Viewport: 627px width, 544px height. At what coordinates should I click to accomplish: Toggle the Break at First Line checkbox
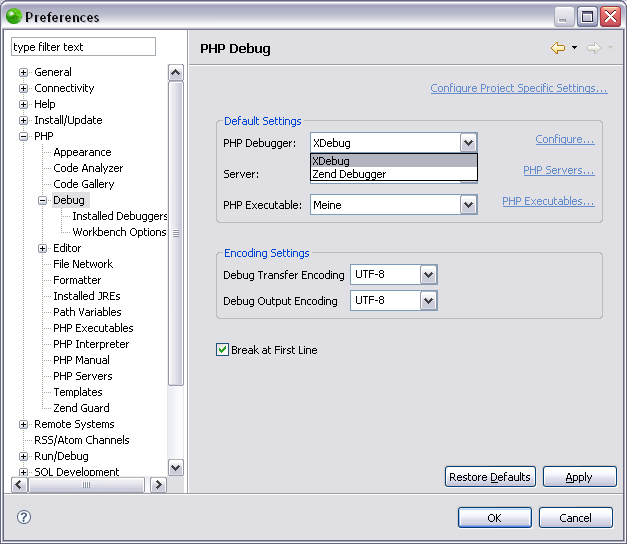click(x=222, y=350)
